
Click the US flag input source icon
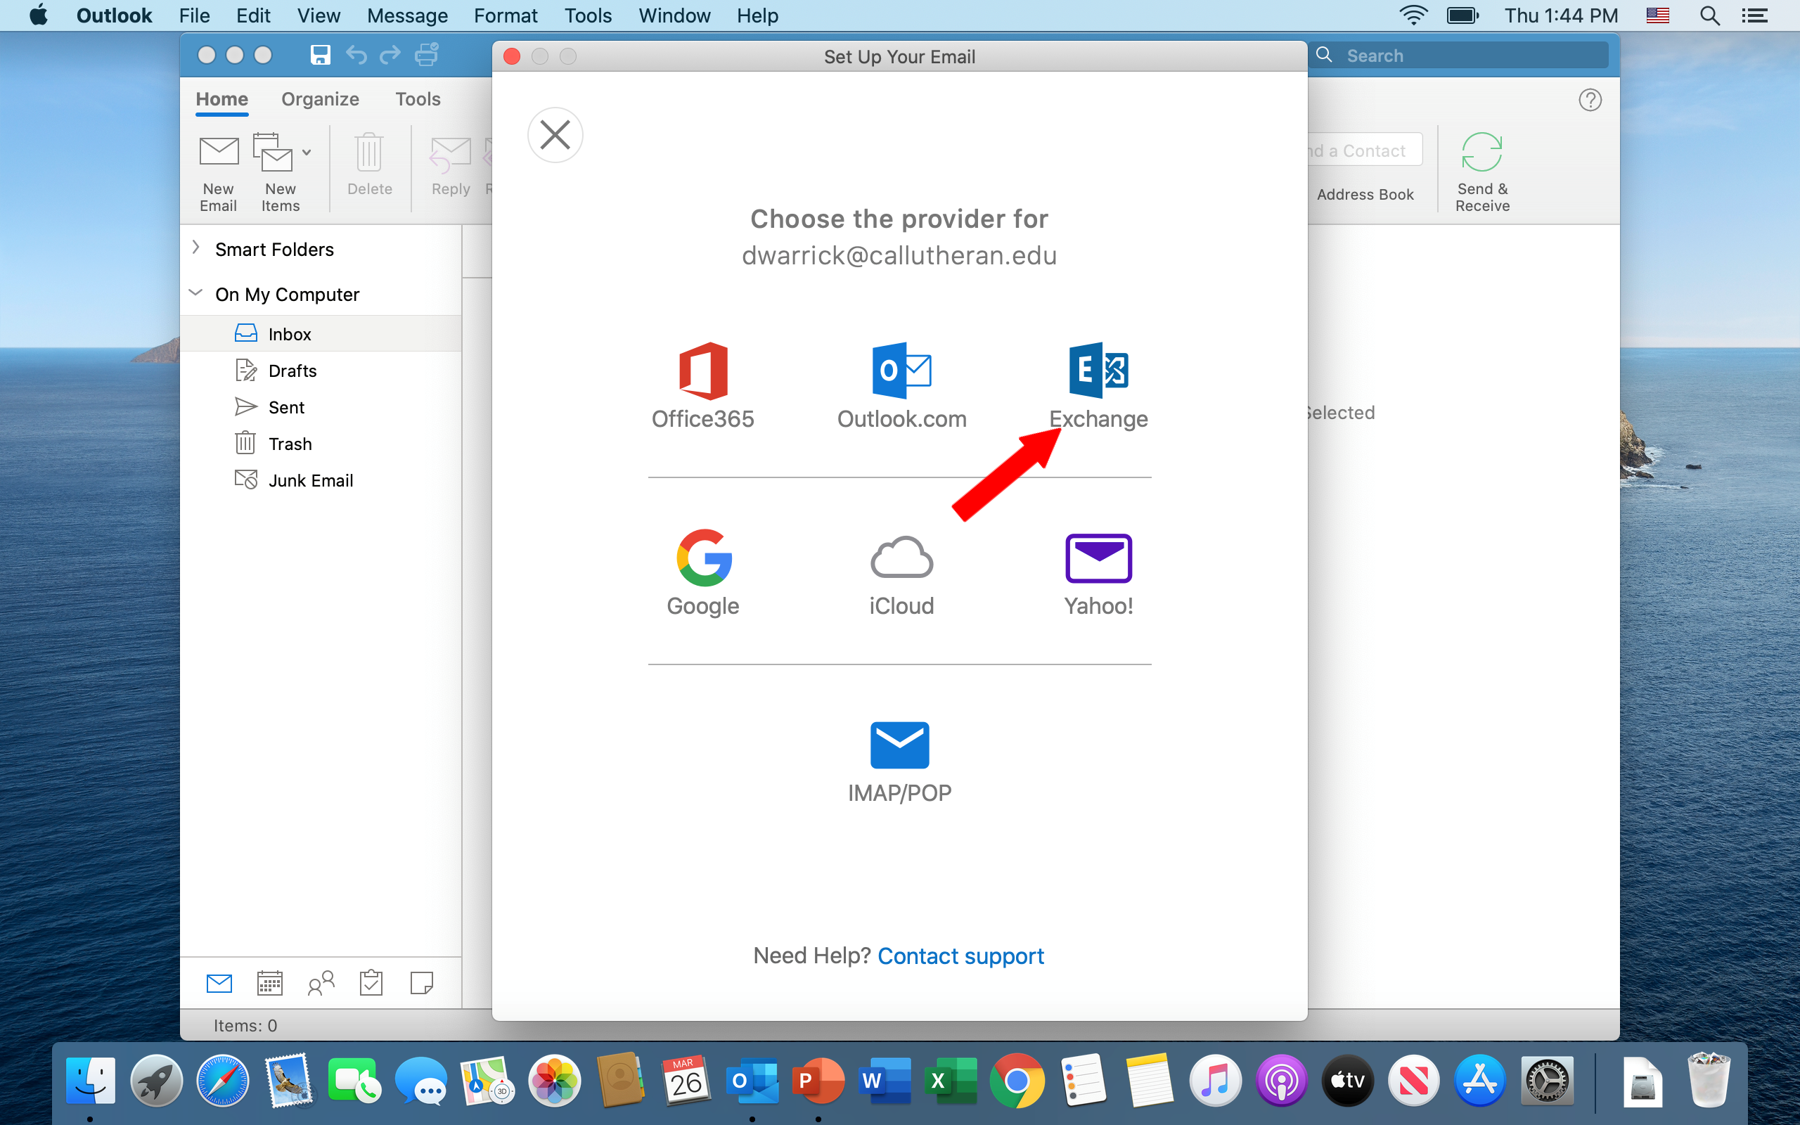pyautogui.click(x=1658, y=16)
